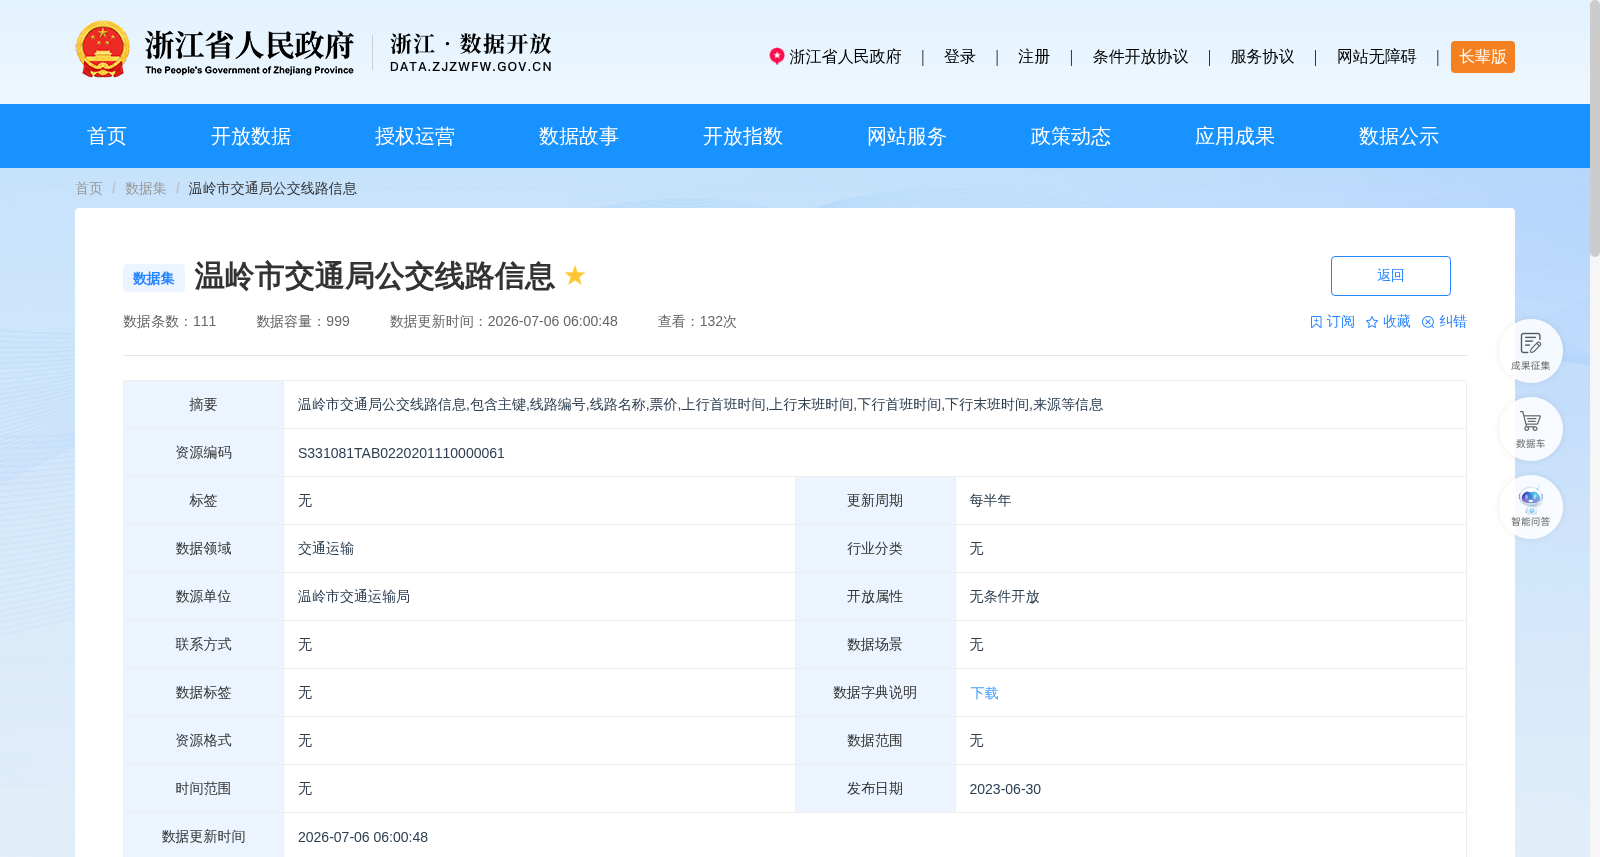1600x857 pixels.
Task: Click the 收藏 favorite text
Action: click(1397, 322)
